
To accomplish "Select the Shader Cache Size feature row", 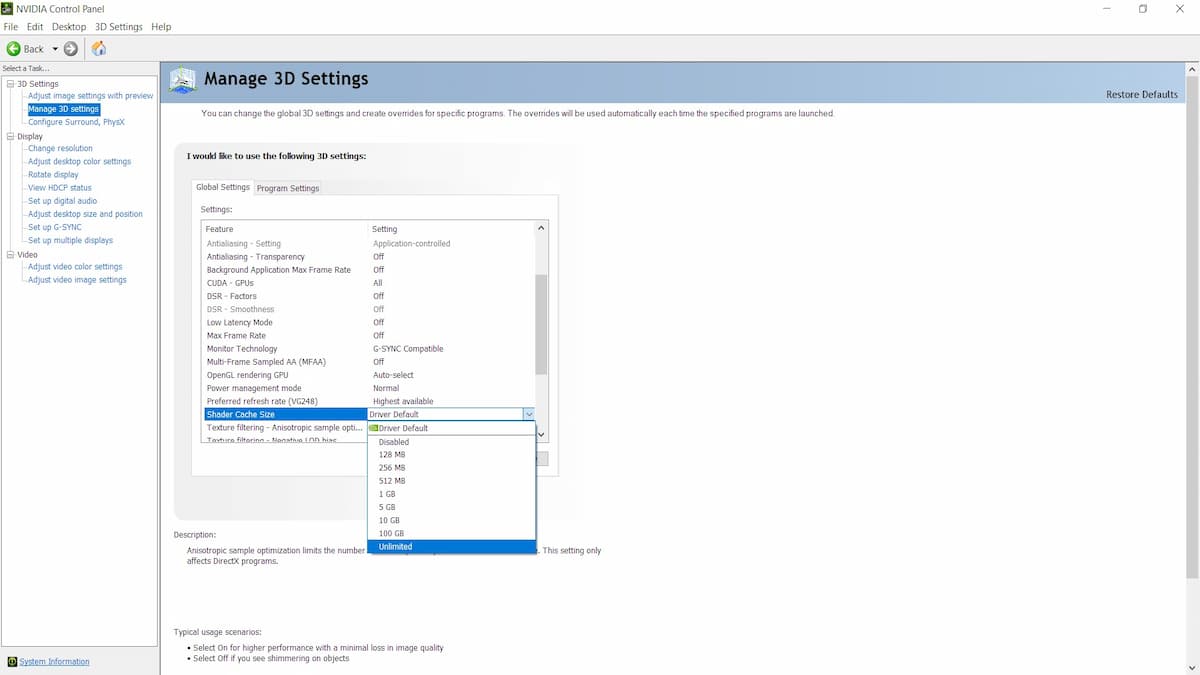I will click(285, 414).
